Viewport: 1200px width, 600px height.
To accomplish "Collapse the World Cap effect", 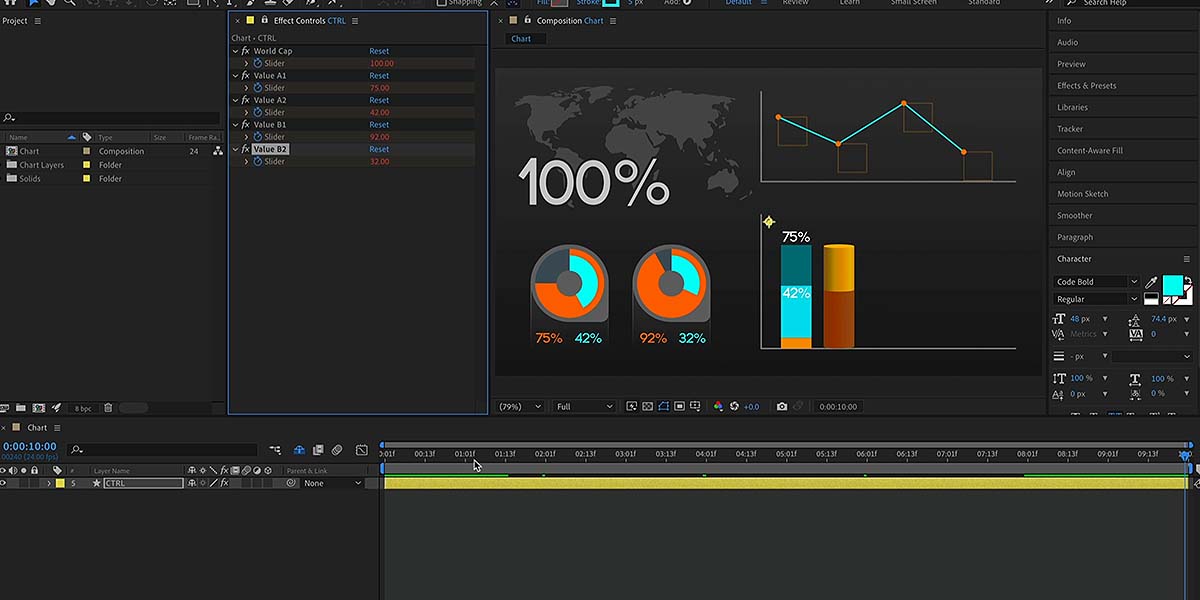I will tap(236, 51).
